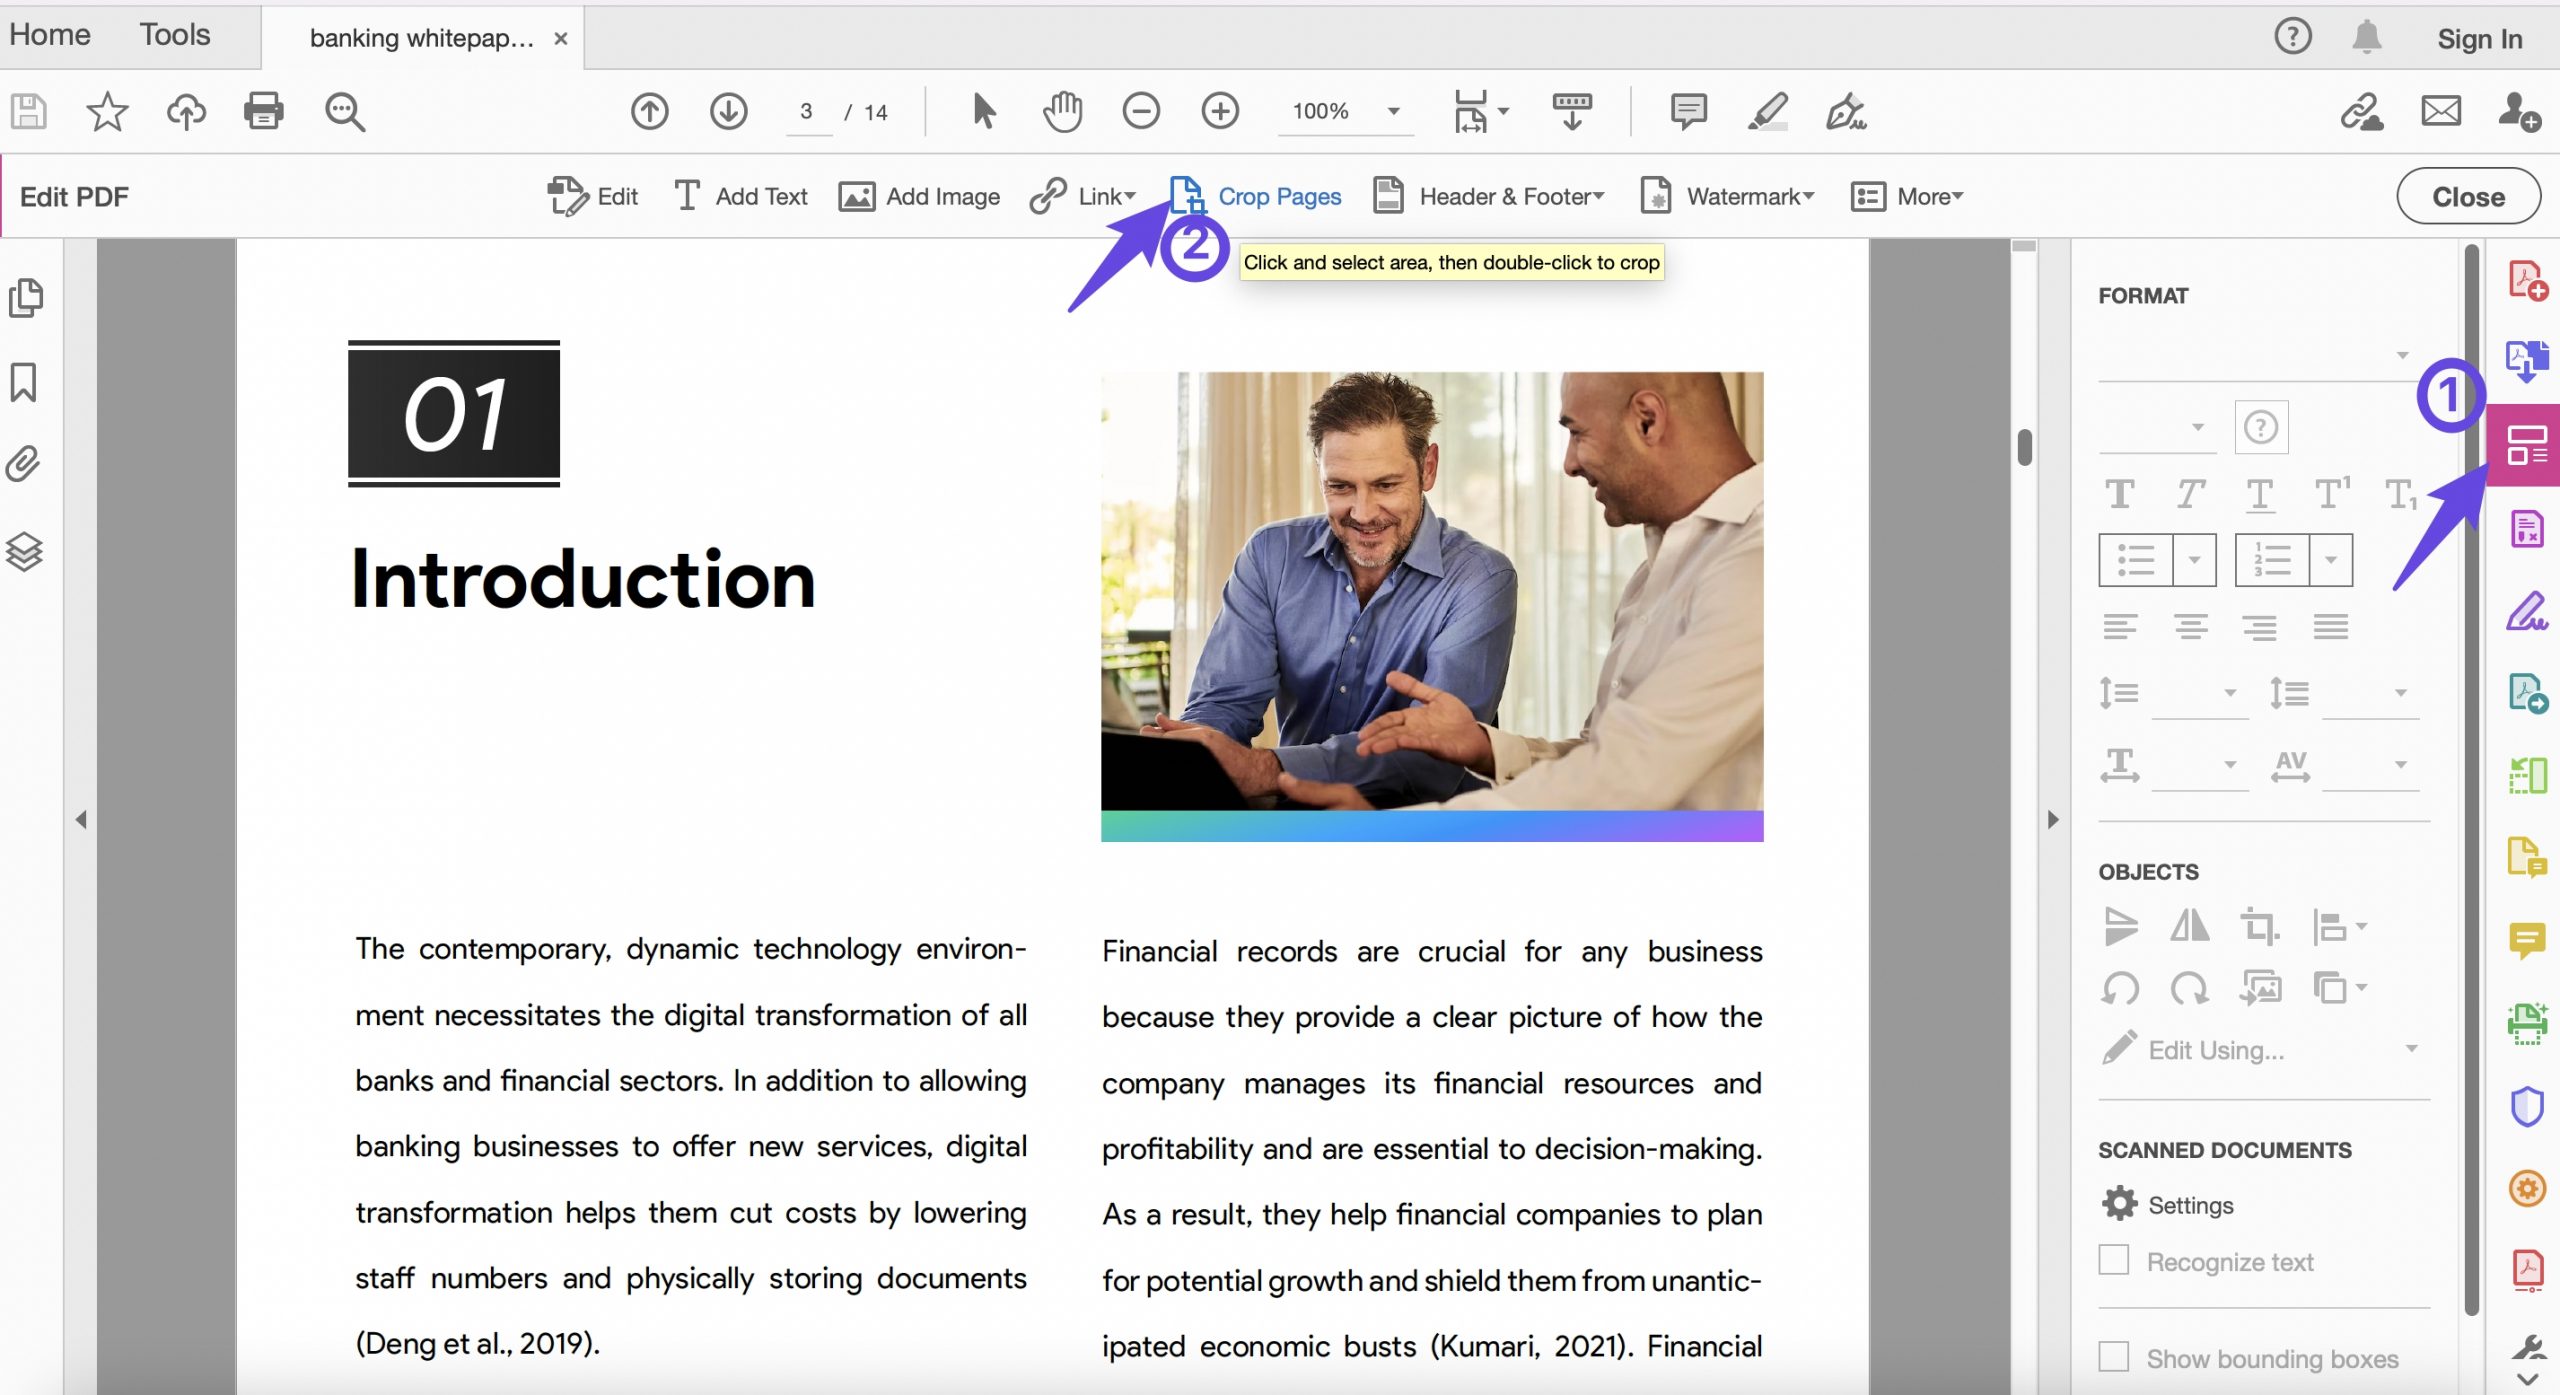Click Close to exit Edit PDF mode

(x=2467, y=196)
